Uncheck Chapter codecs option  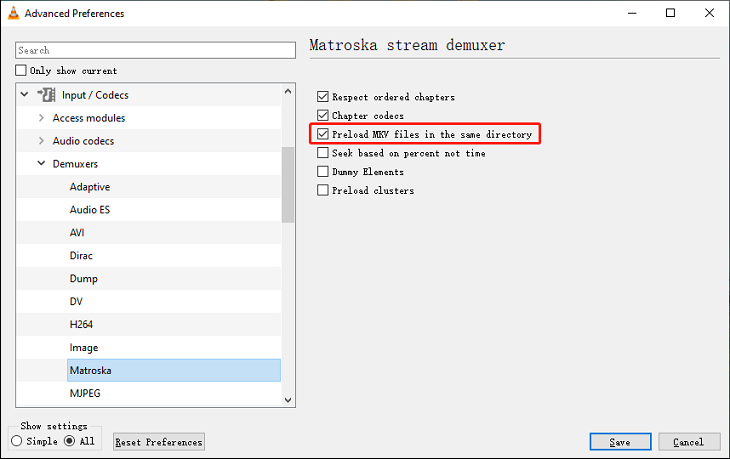pyautogui.click(x=323, y=115)
